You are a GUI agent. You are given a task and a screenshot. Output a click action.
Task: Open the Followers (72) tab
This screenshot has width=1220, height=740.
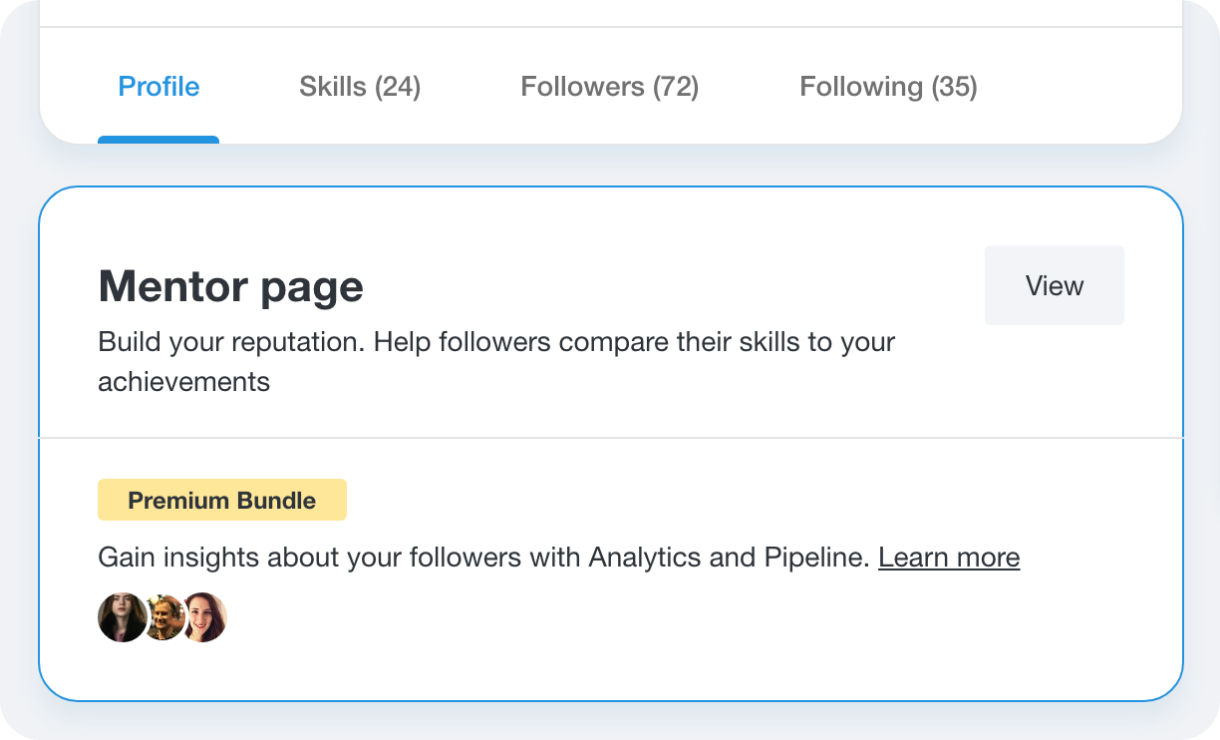610,87
